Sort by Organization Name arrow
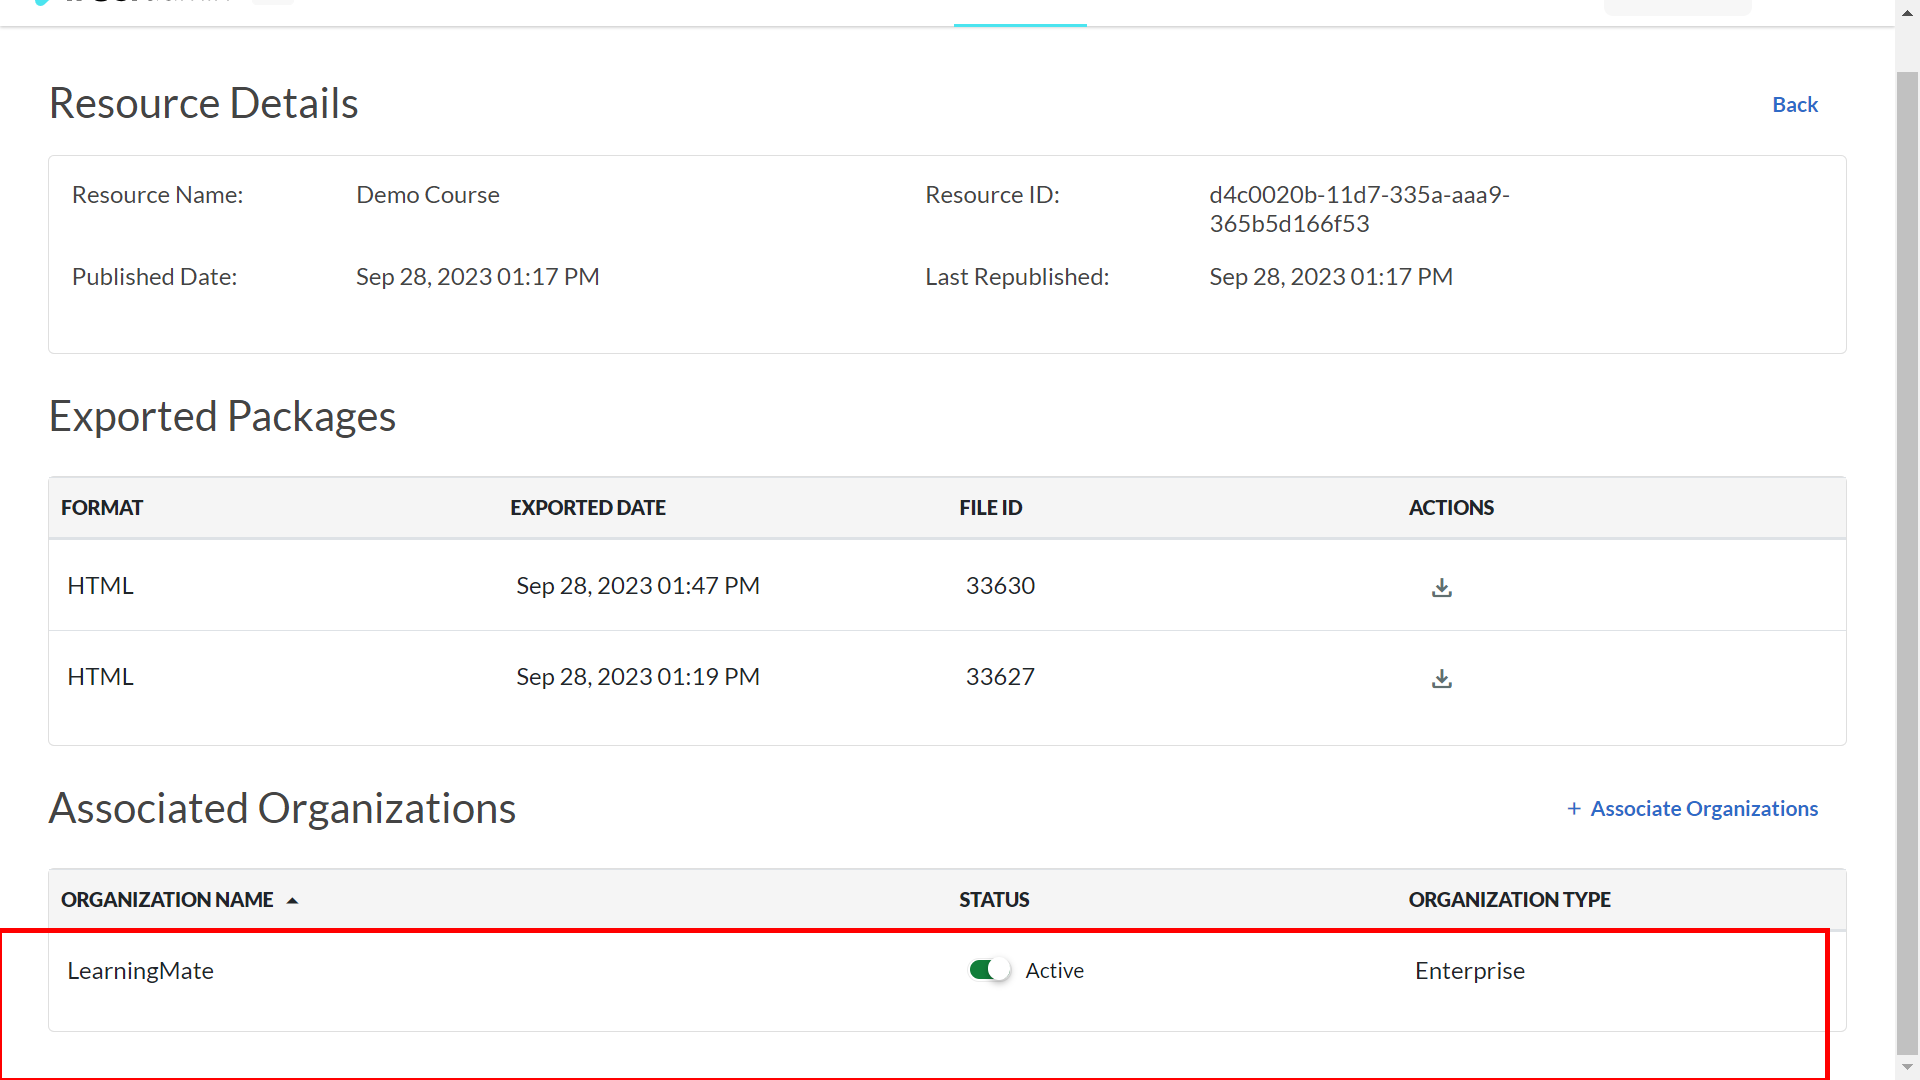This screenshot has height=1080, width=1920. coord(292,901)
